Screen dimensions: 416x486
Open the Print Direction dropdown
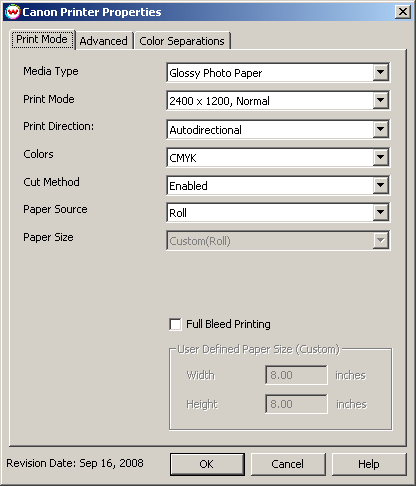point(278,129)
